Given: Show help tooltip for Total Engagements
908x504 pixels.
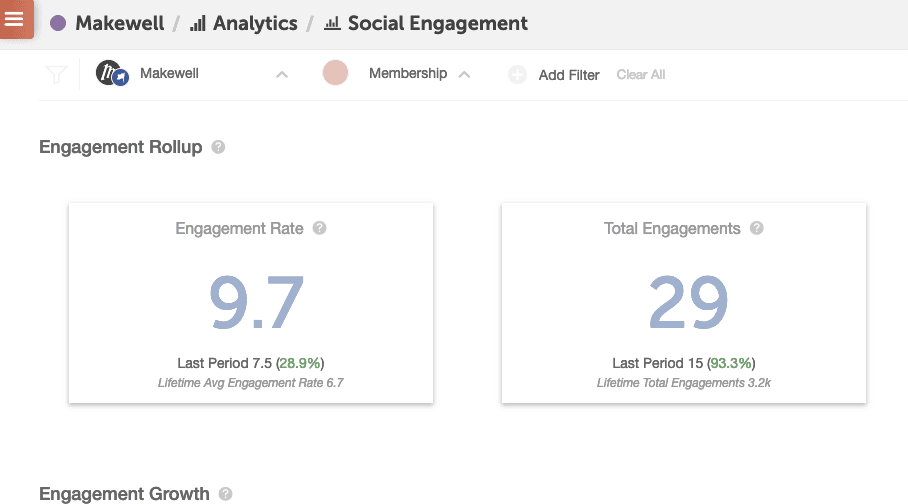Looking at the screenshot, I should (757, 228).
